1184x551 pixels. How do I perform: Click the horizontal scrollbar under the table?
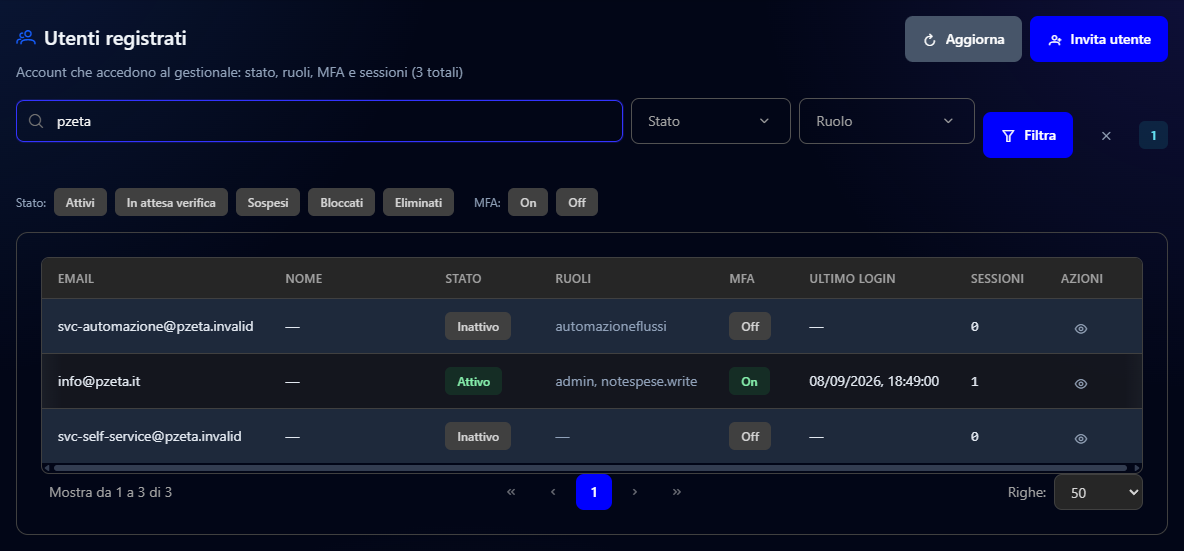[x=589, y=468]
